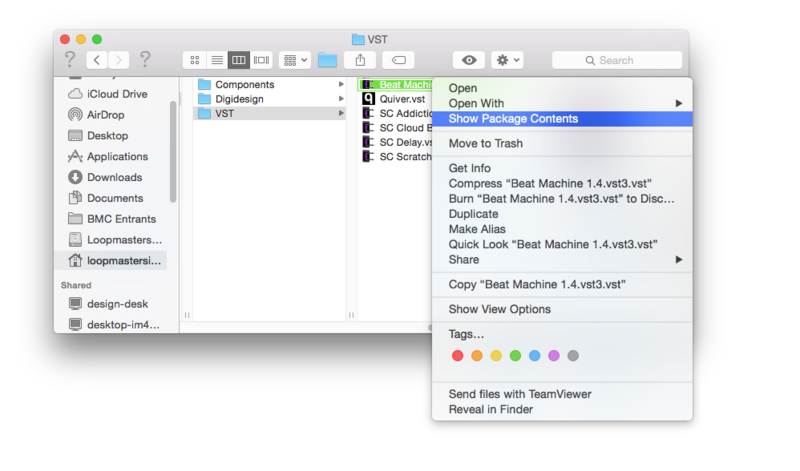Click the sidebar vertical scrollbar
Viewport: 800px width, 471px height.
[173, 152]
